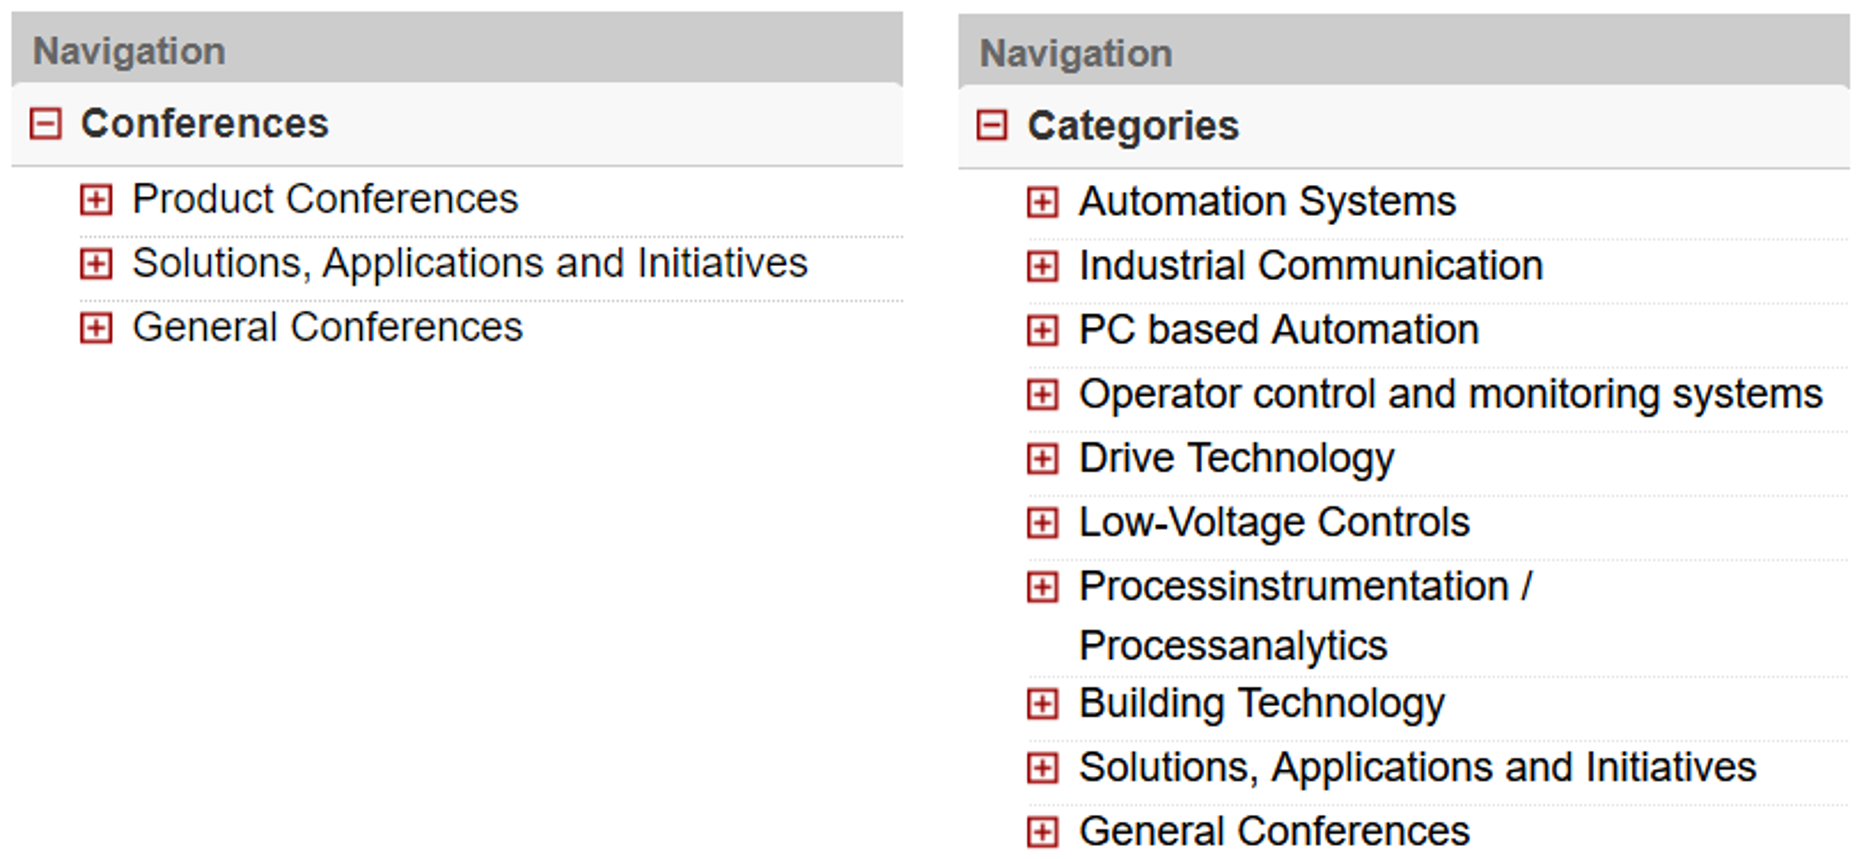This screenshot has width=1857, height=859.
Task: Collapse the Conferences tree node
Action: pyautogui.click(x=46, y=124)
